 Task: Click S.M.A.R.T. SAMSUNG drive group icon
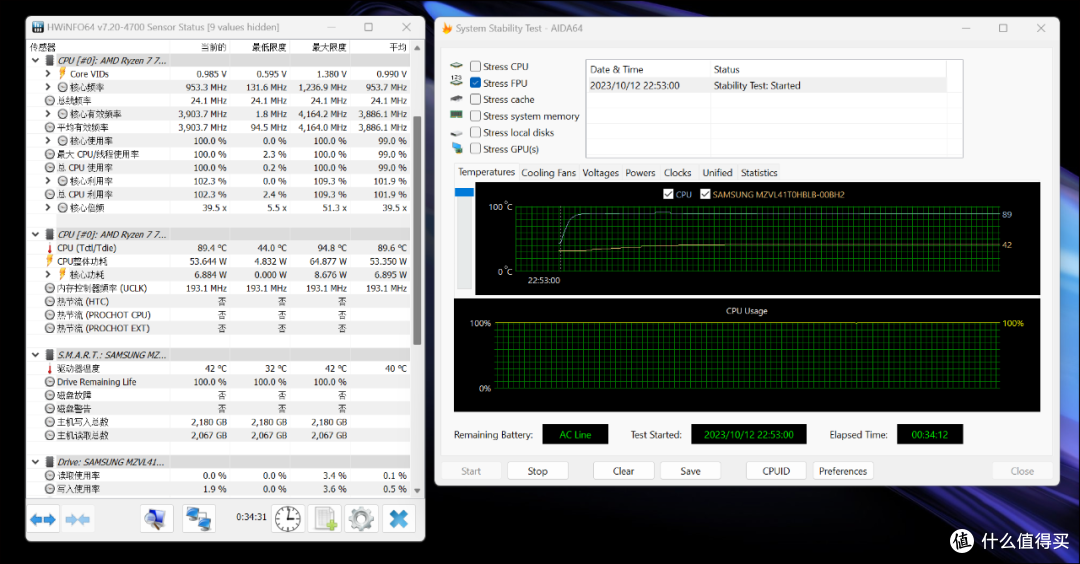[50, 355]
